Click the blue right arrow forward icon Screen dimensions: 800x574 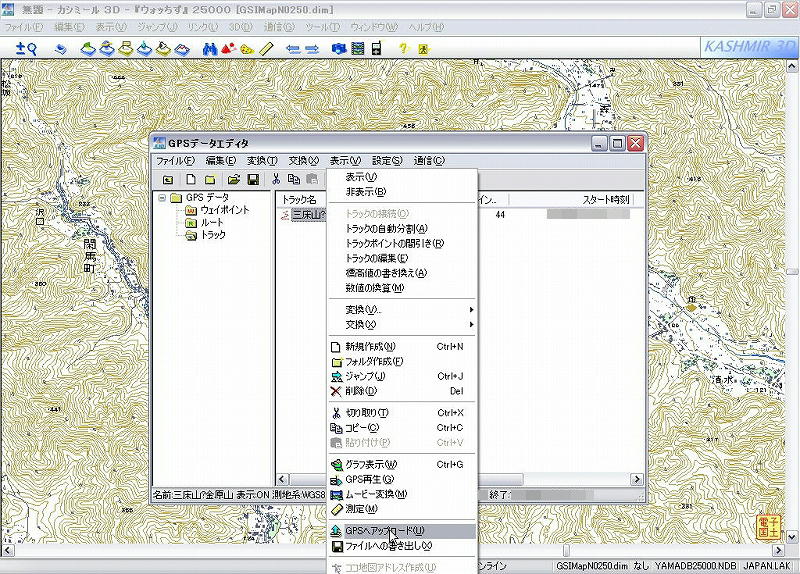click(x=312, y=49)
